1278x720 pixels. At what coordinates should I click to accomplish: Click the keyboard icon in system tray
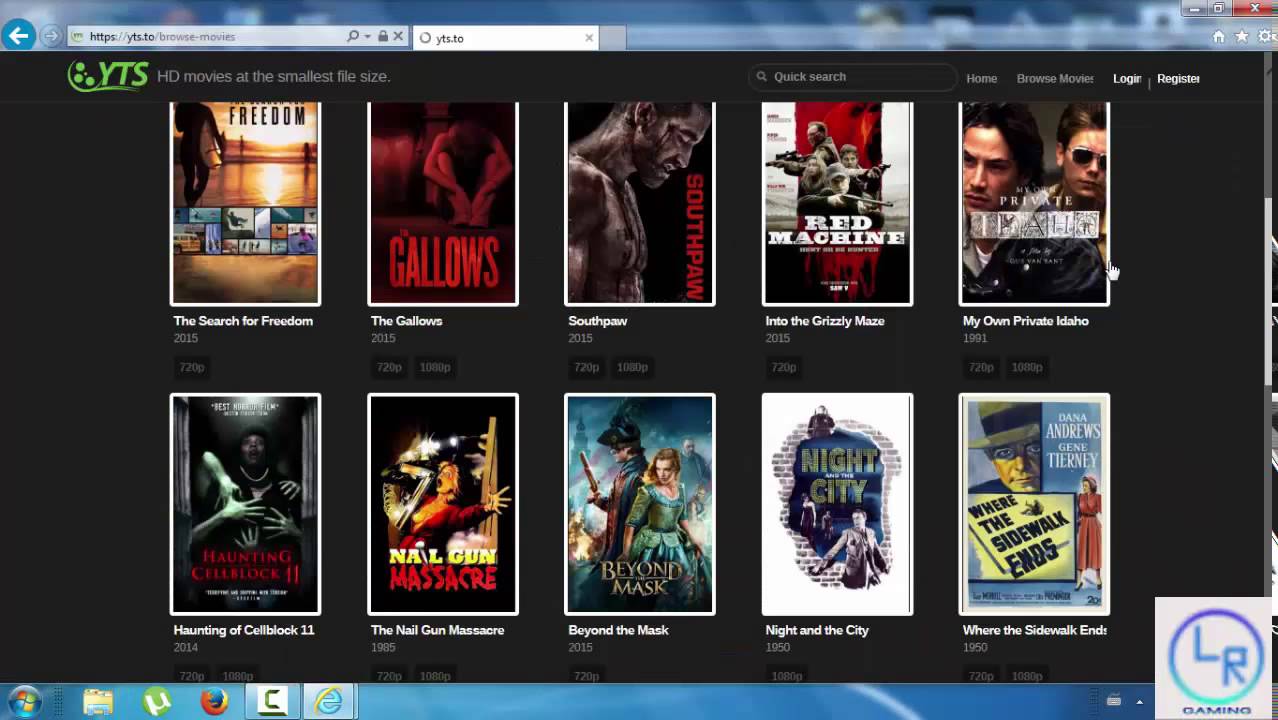1113,701
